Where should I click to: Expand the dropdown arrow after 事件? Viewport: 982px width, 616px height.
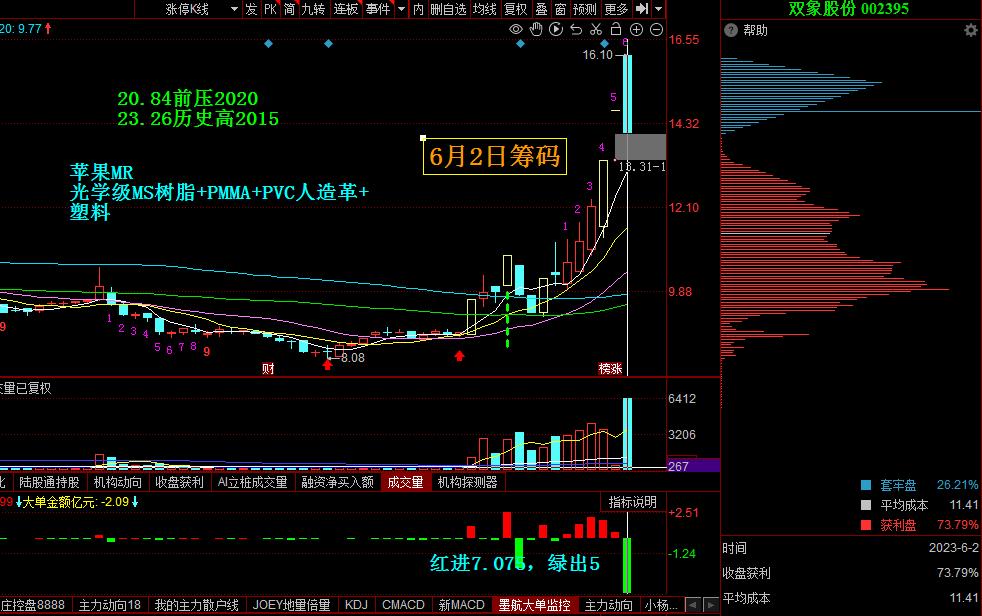pyautogui.click(x=401, y=9)
